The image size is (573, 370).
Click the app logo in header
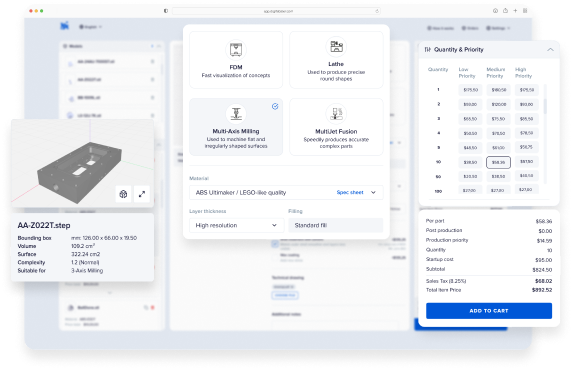65,26
